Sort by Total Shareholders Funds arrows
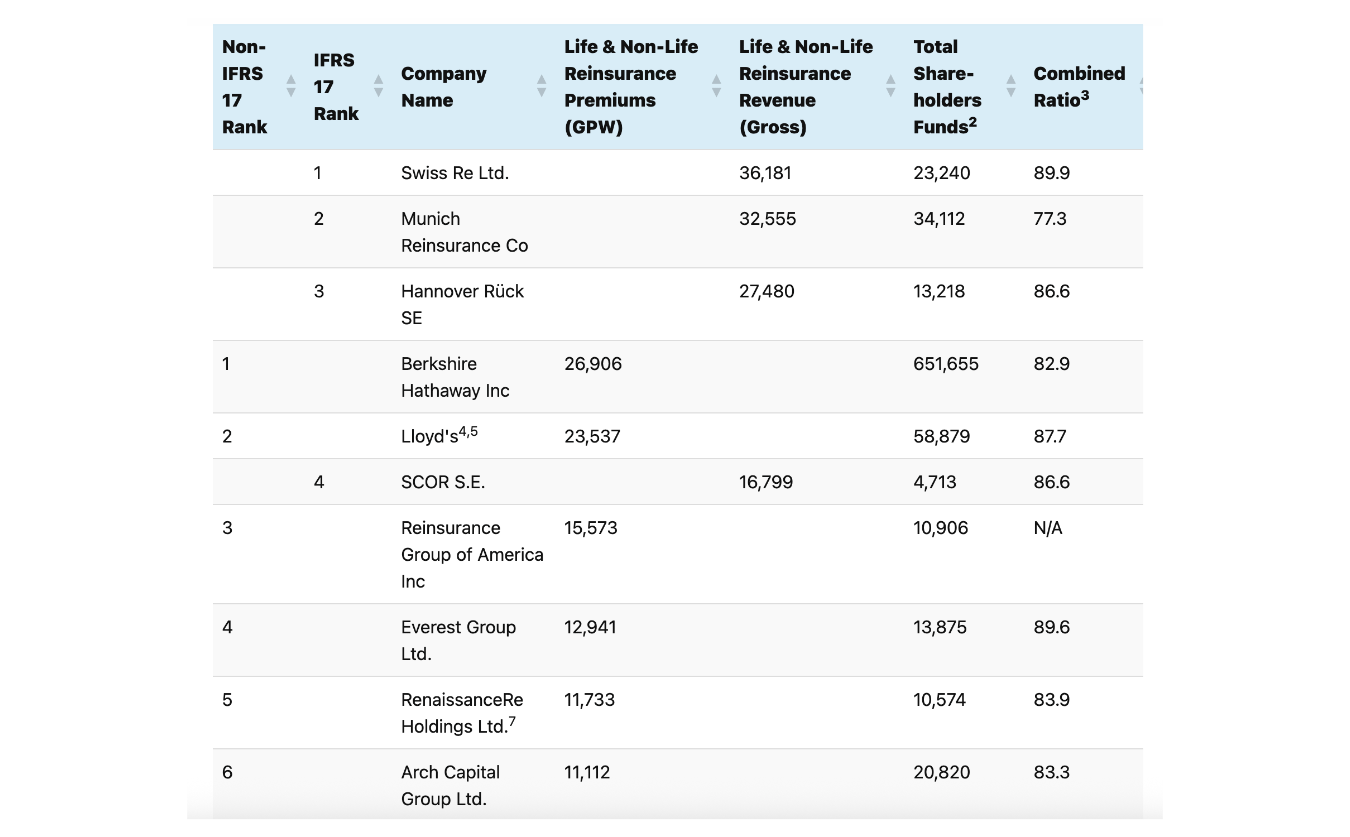1350x837 pixels. click(1011, 87)
